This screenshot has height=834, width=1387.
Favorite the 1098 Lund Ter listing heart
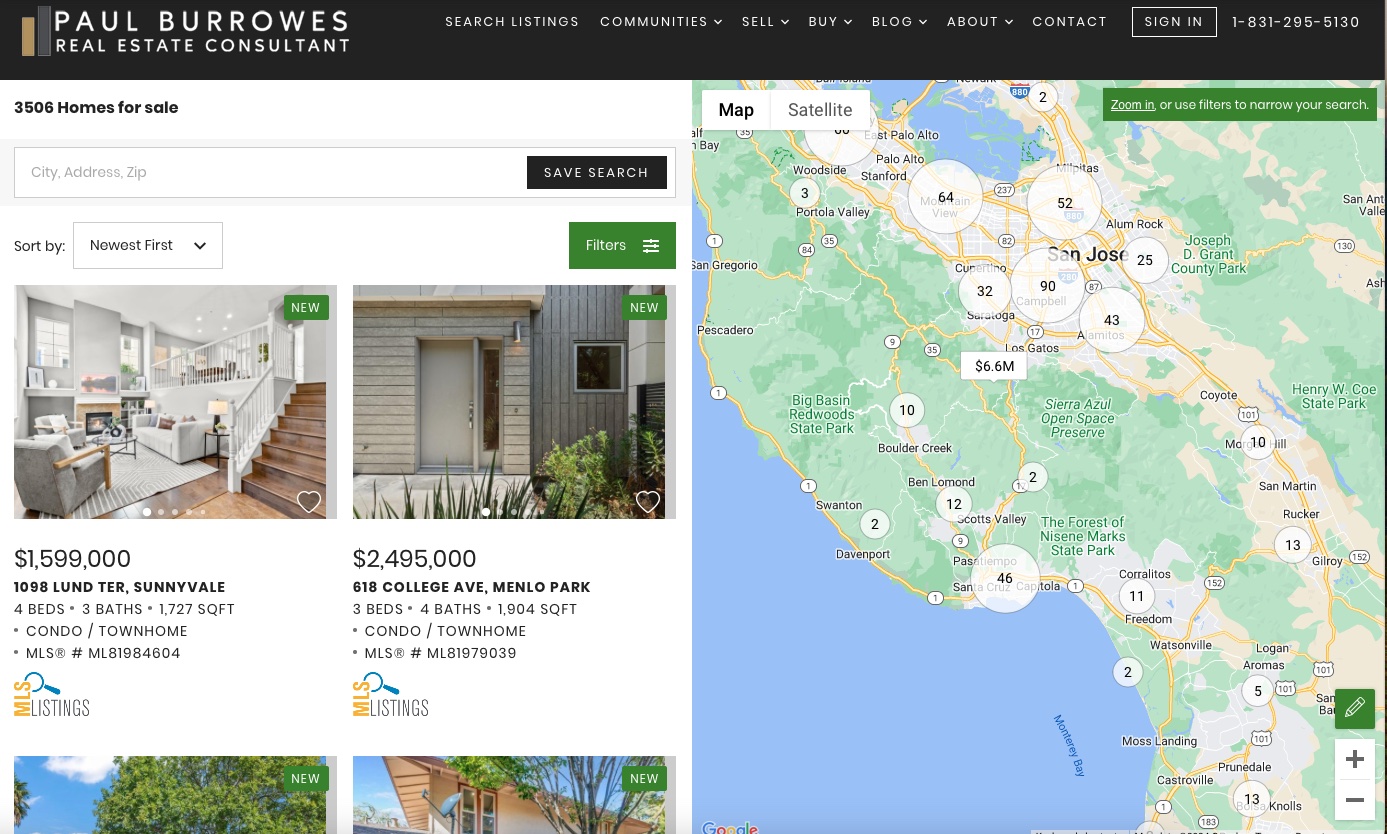pyautogui.click(x=309, y=502)
